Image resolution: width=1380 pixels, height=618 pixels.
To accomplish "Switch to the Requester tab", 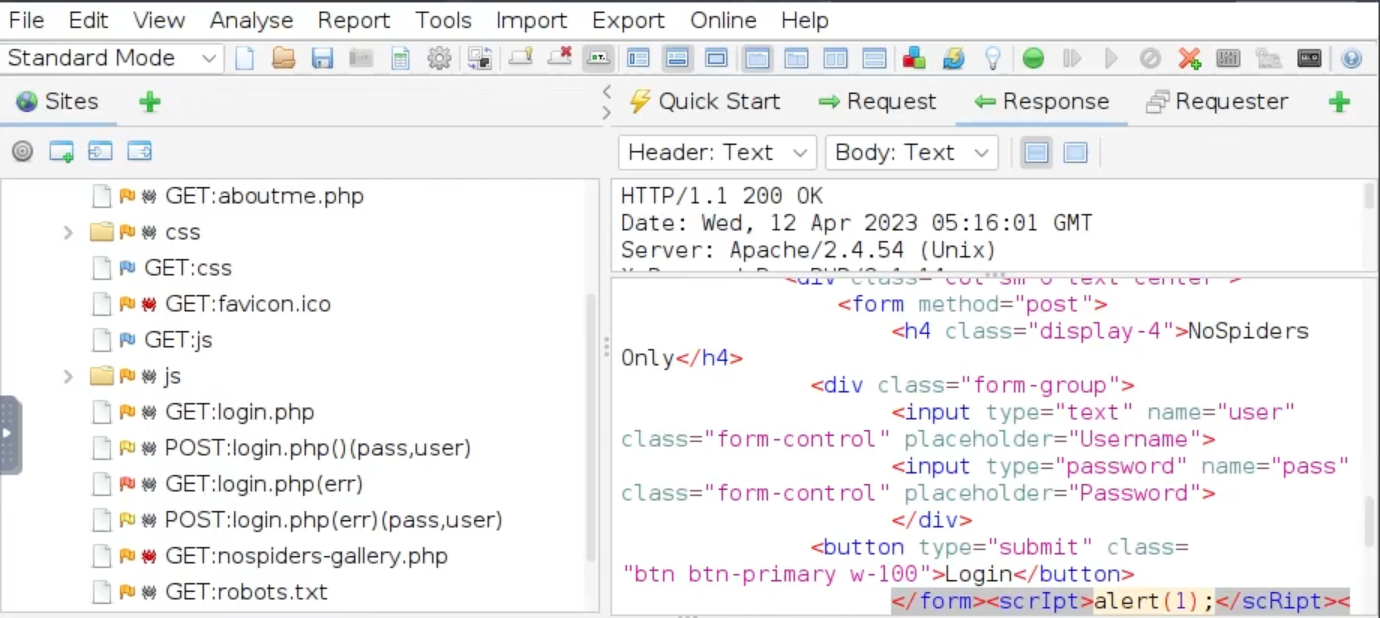I will [1217, 102].
